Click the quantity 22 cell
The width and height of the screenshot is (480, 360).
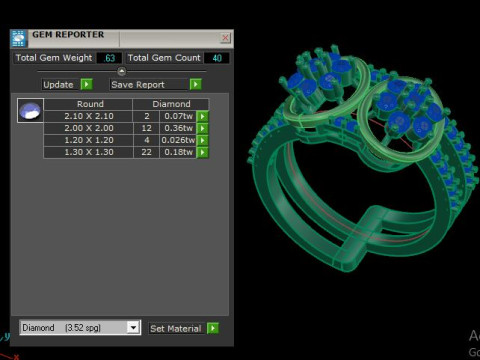[x=147, y=152]
